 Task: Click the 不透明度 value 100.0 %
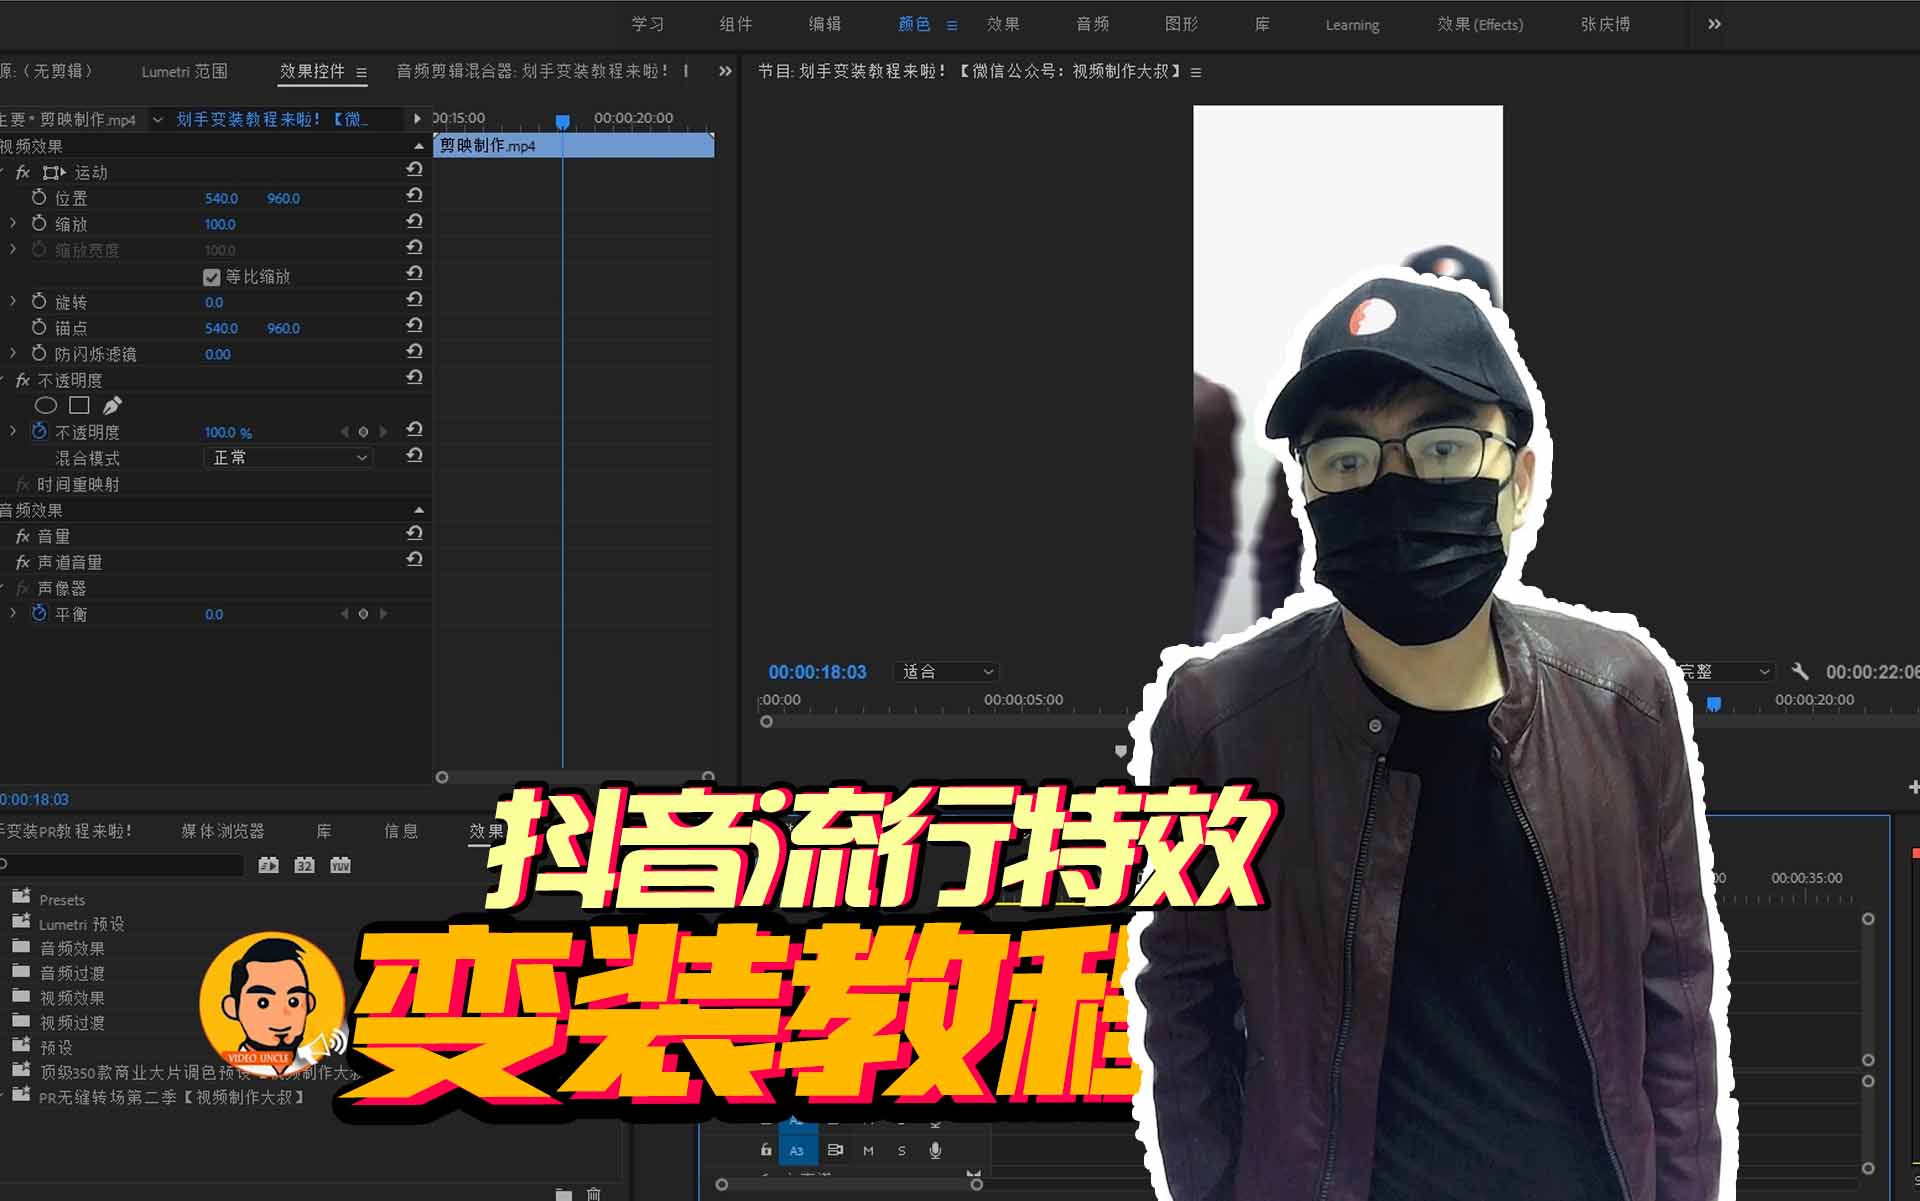click(x=228, y=432)
